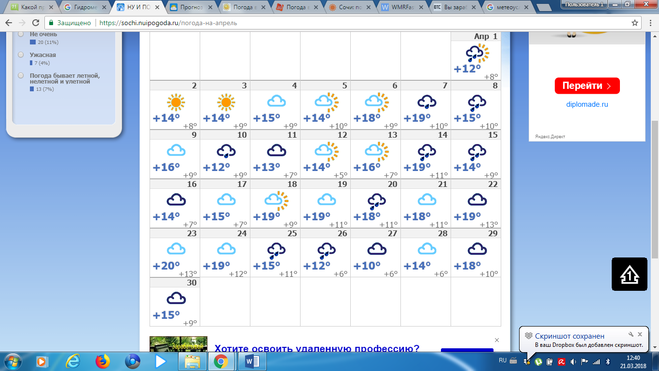Open Internet Explorer from the taskbar
Image resolution: width=659 pixels, height=371 pixels.
(x=72, y=361)
